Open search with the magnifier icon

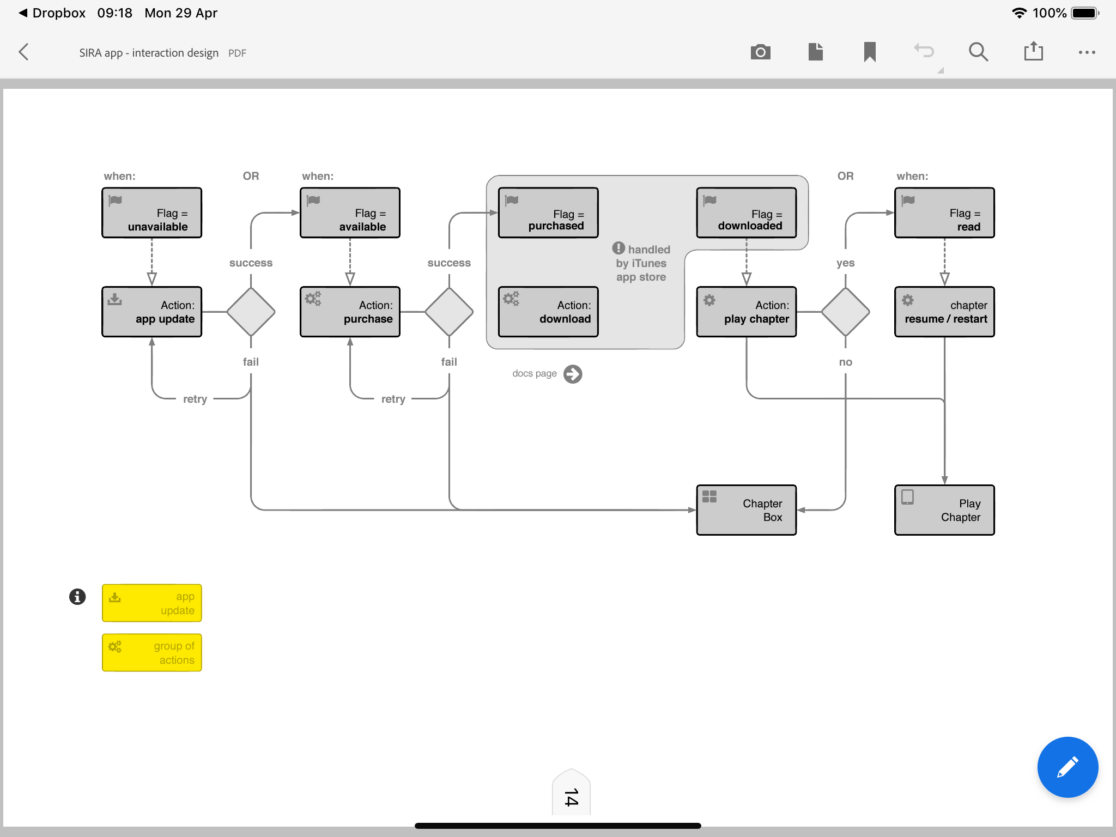[x=978, y=52]
